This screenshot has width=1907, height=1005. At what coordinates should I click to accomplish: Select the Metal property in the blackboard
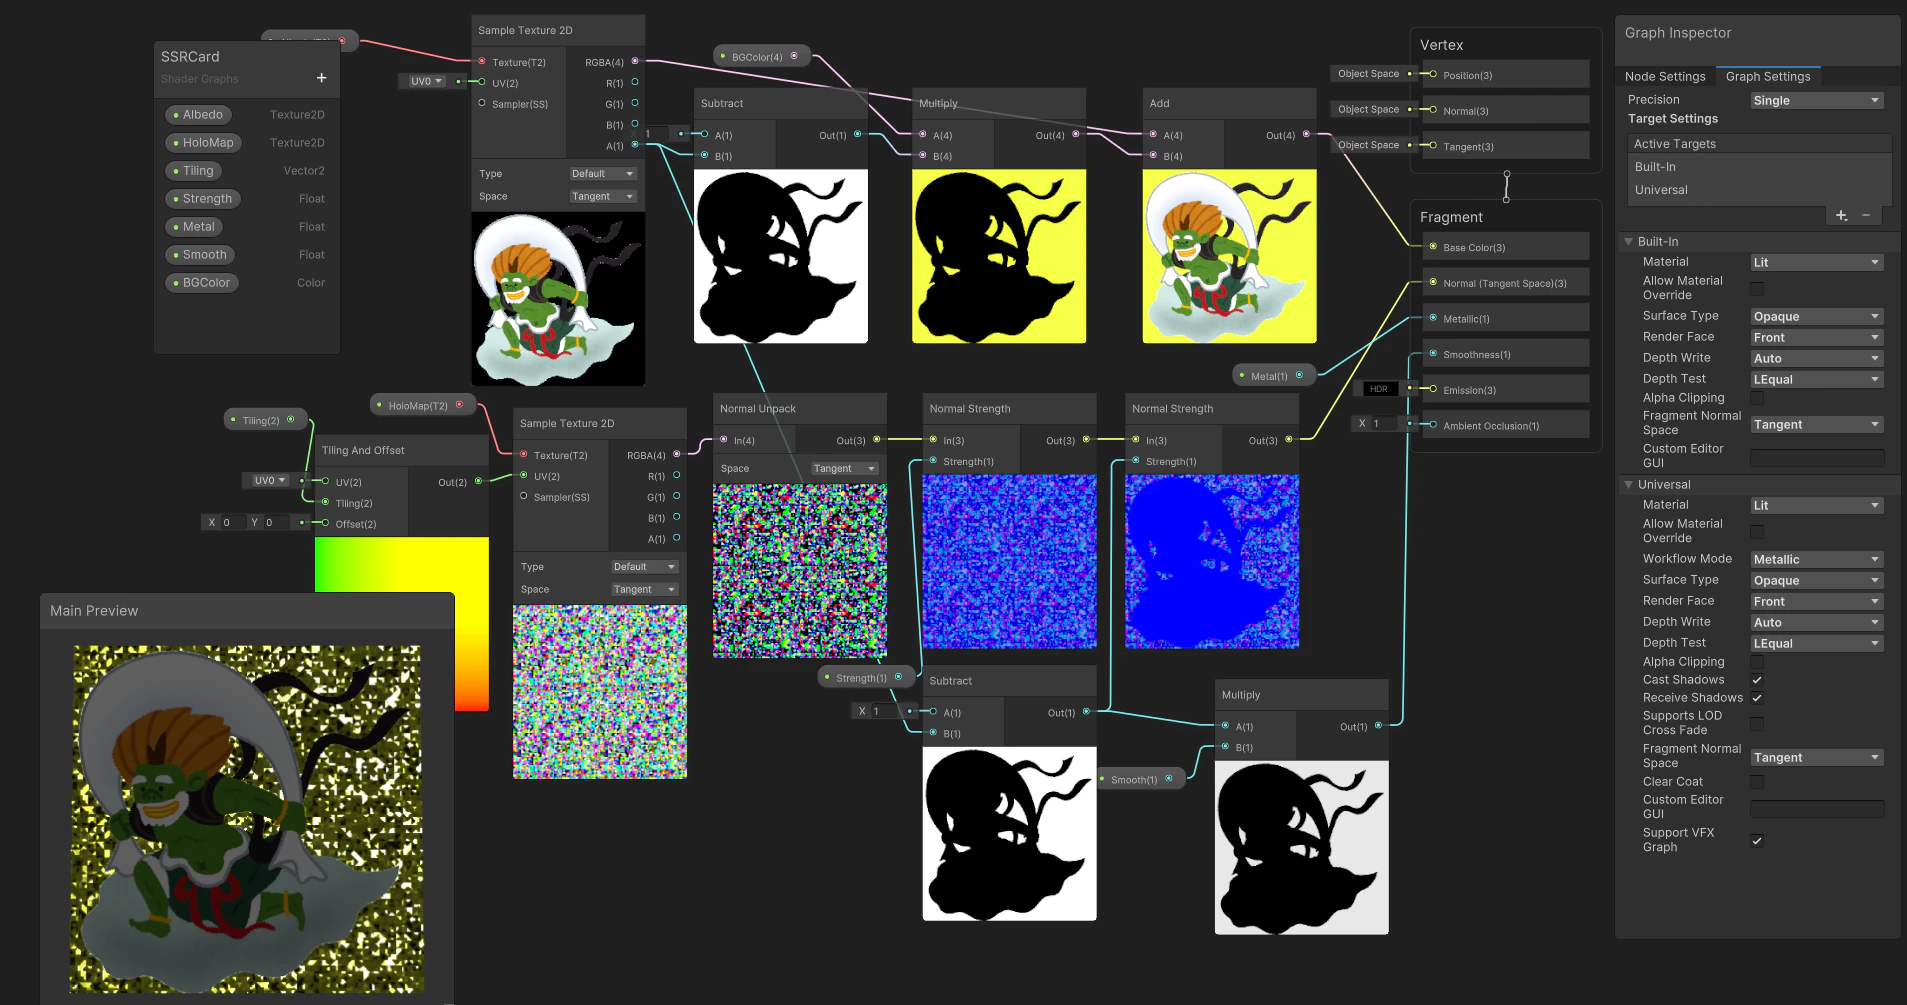[194, 227]
